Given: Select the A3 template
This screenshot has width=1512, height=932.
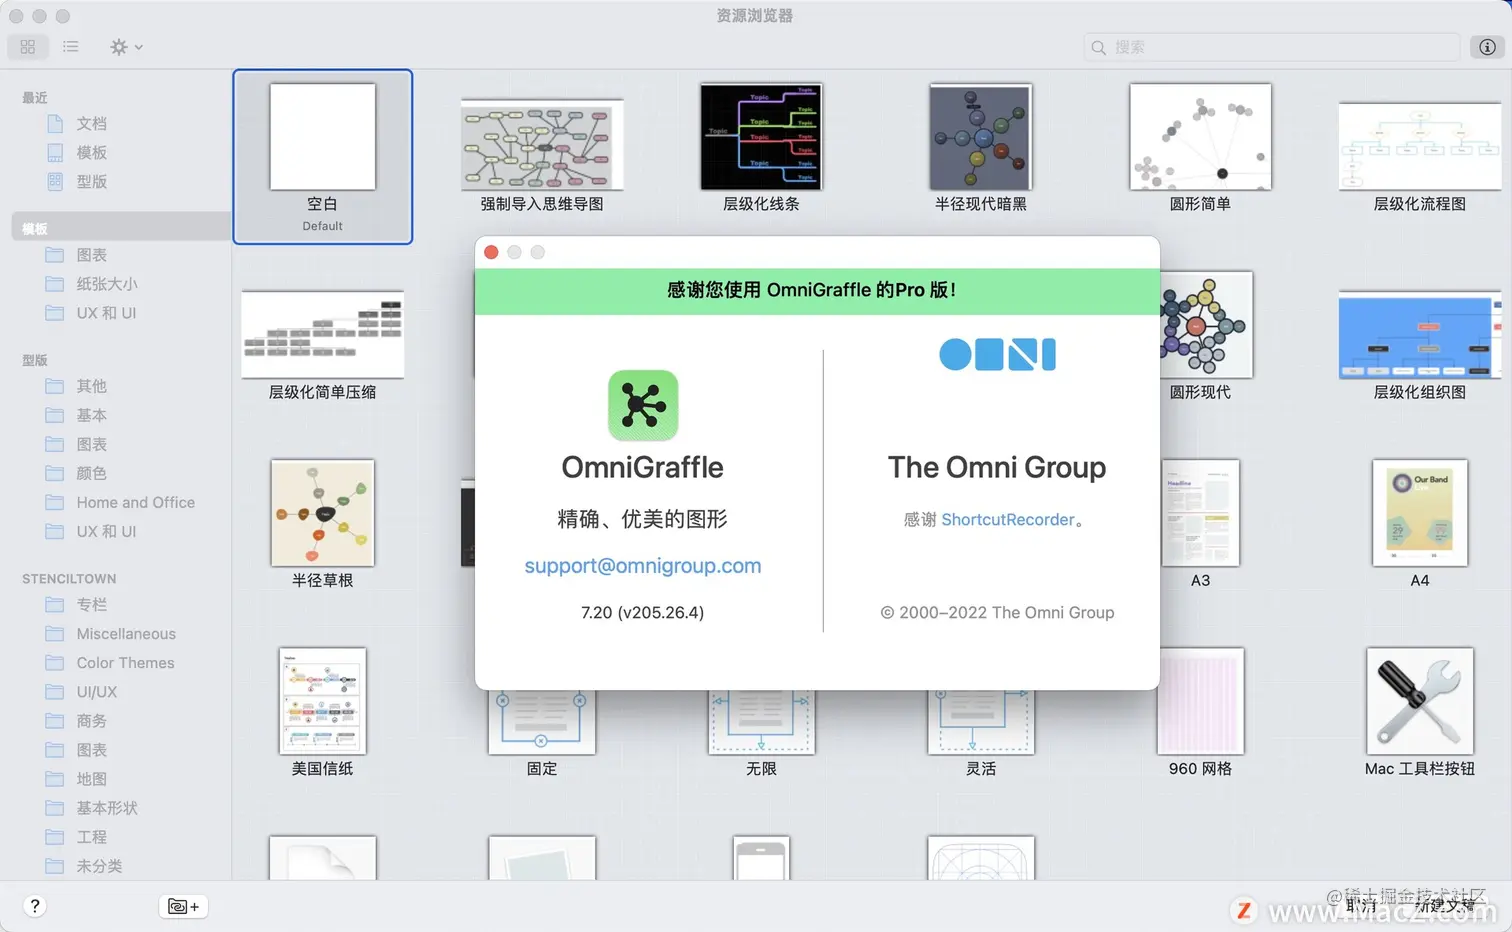Looking at the screenshot, I should (1200, 513).
